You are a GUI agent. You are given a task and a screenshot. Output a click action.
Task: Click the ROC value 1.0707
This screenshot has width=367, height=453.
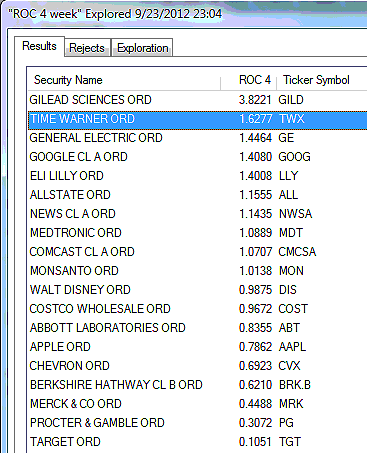(255, 252)
